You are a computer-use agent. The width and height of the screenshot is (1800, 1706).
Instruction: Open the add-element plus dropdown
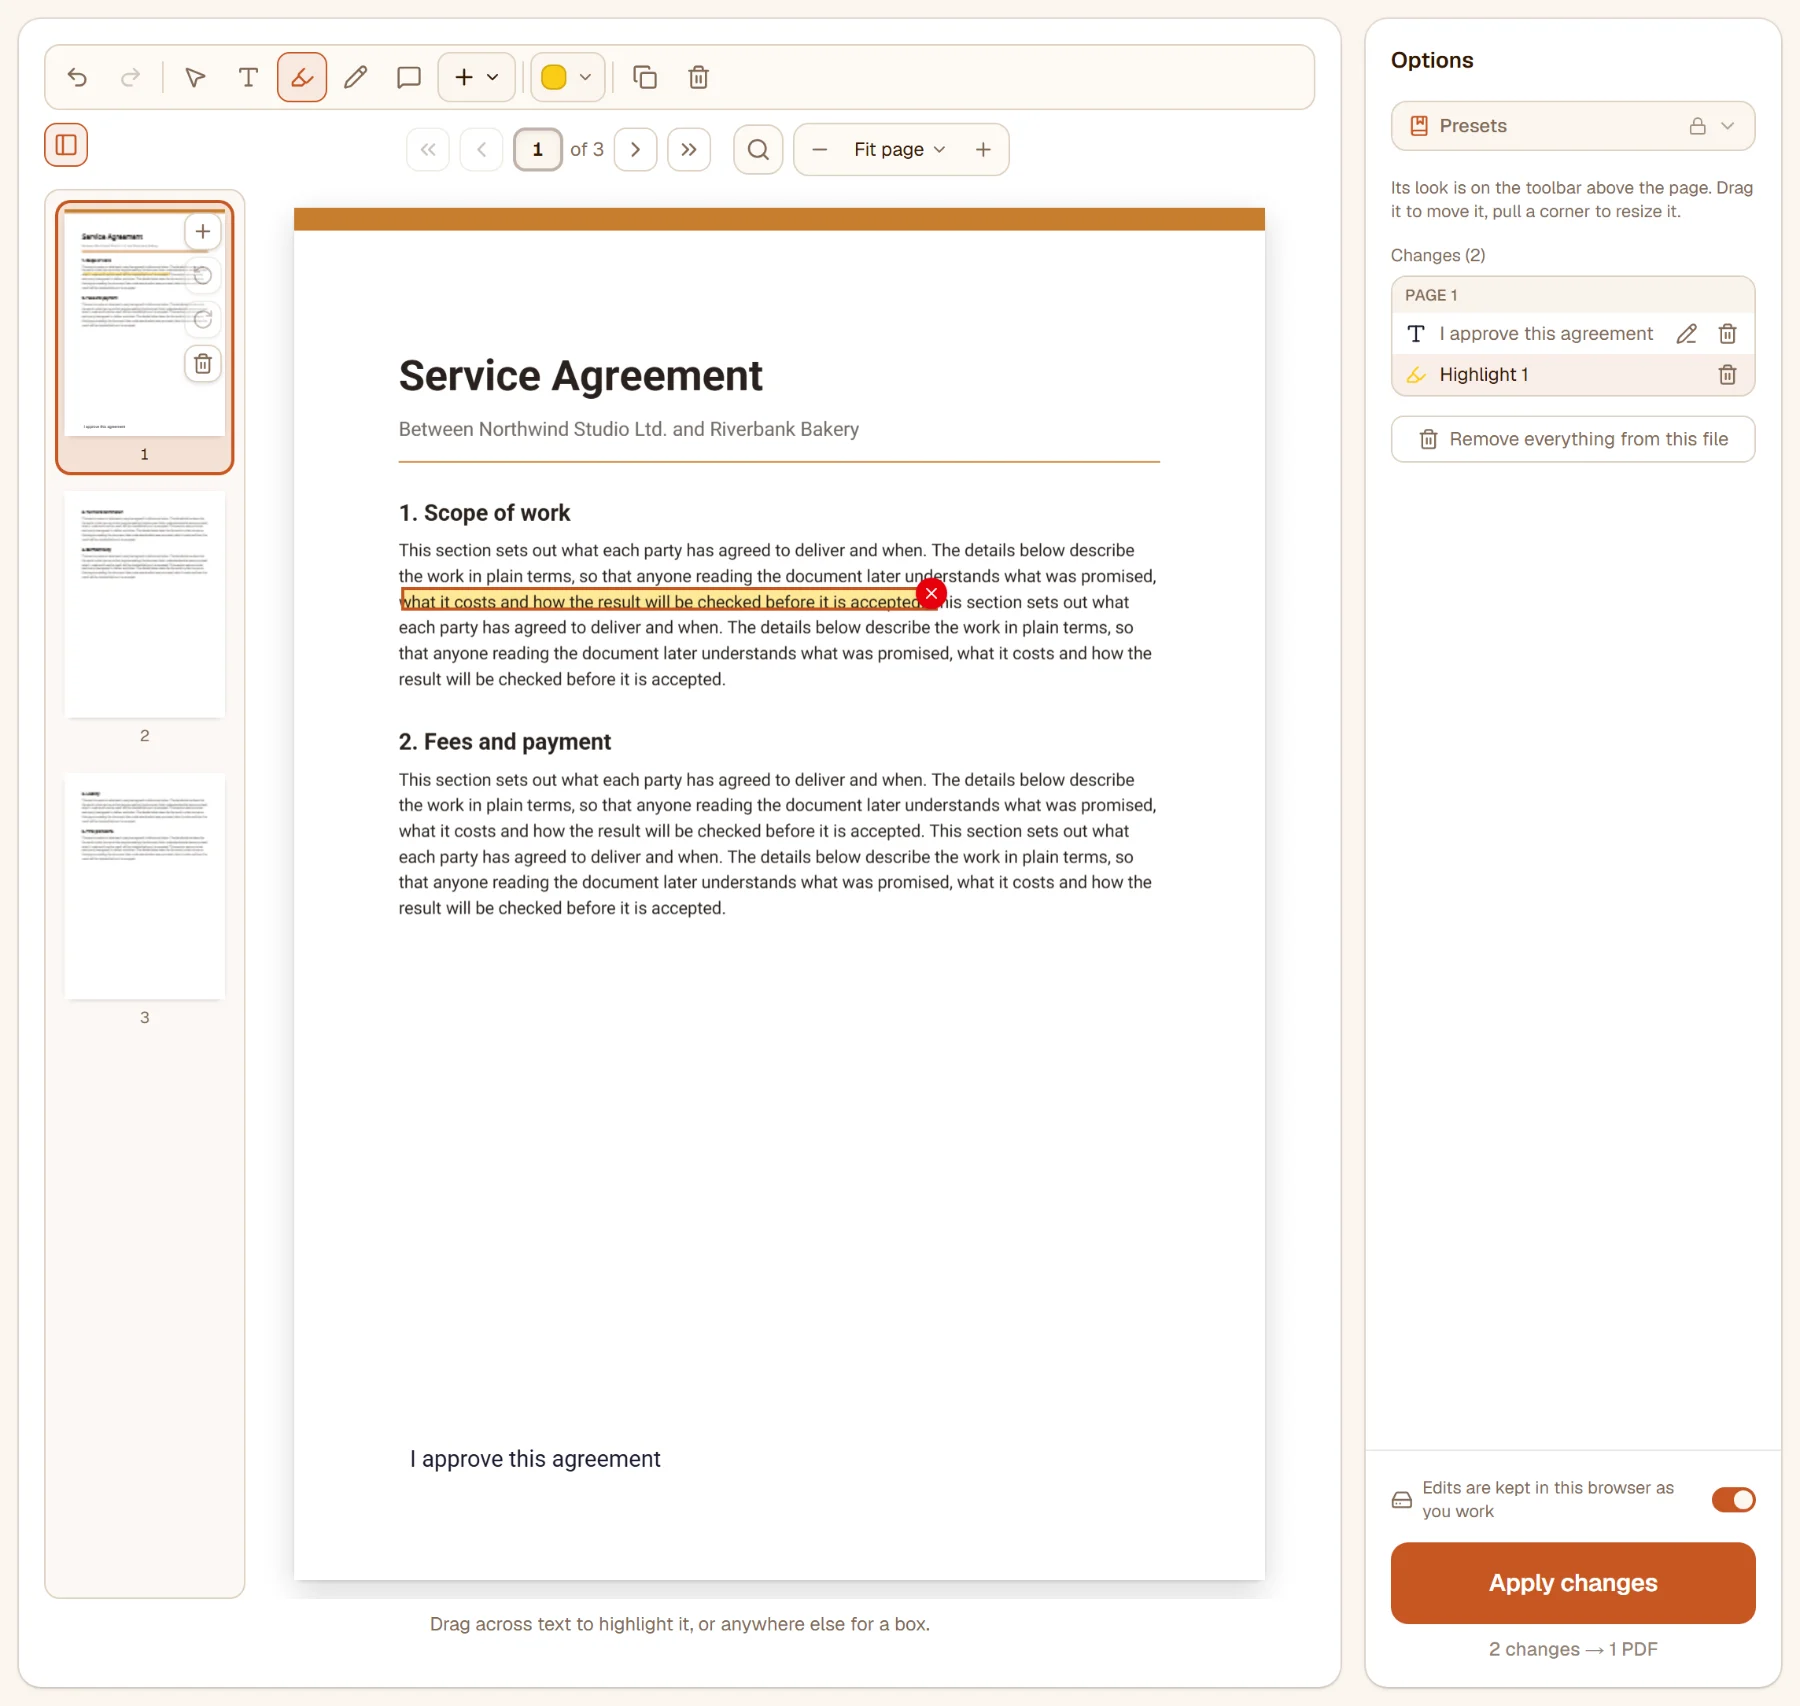[x=476, y=77]
